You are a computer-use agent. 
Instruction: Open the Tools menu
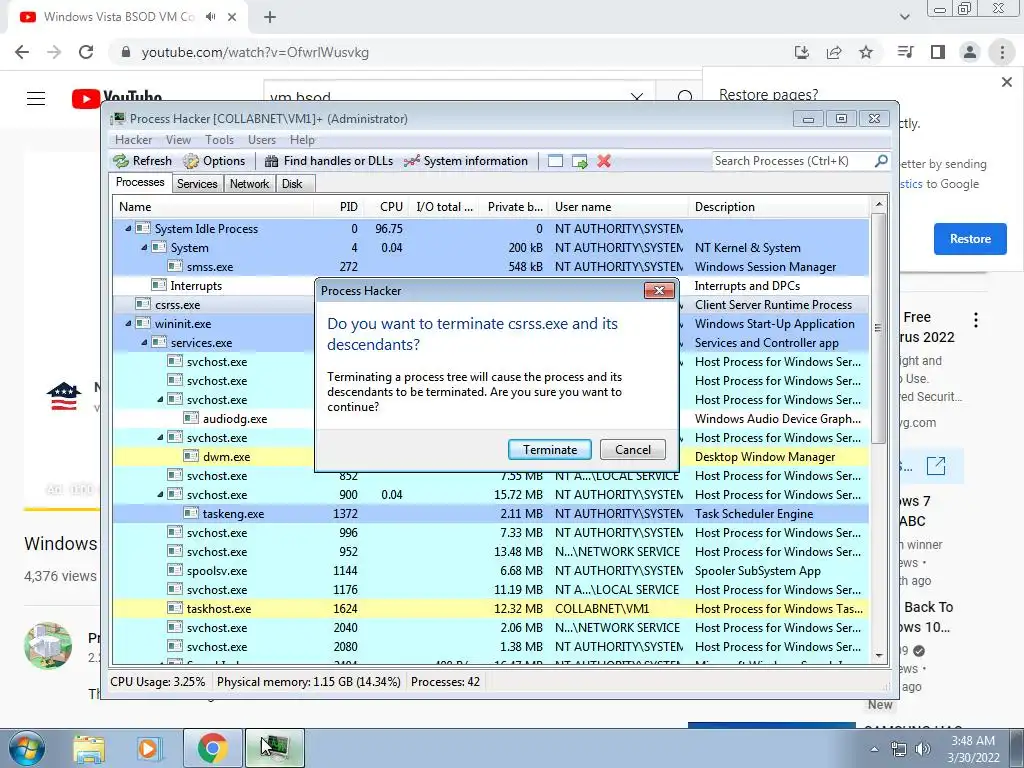(x=219, y=140)
